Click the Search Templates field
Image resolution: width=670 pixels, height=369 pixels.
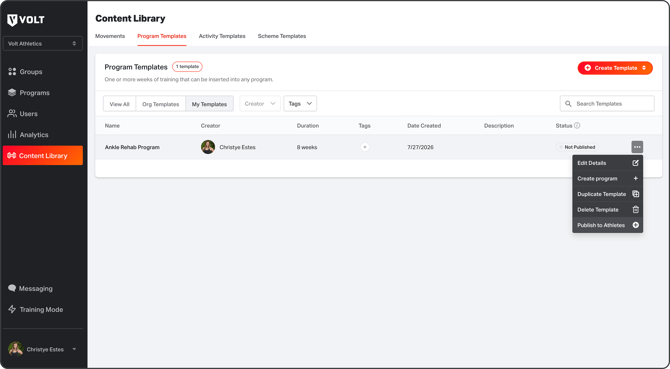click(607, 104)
